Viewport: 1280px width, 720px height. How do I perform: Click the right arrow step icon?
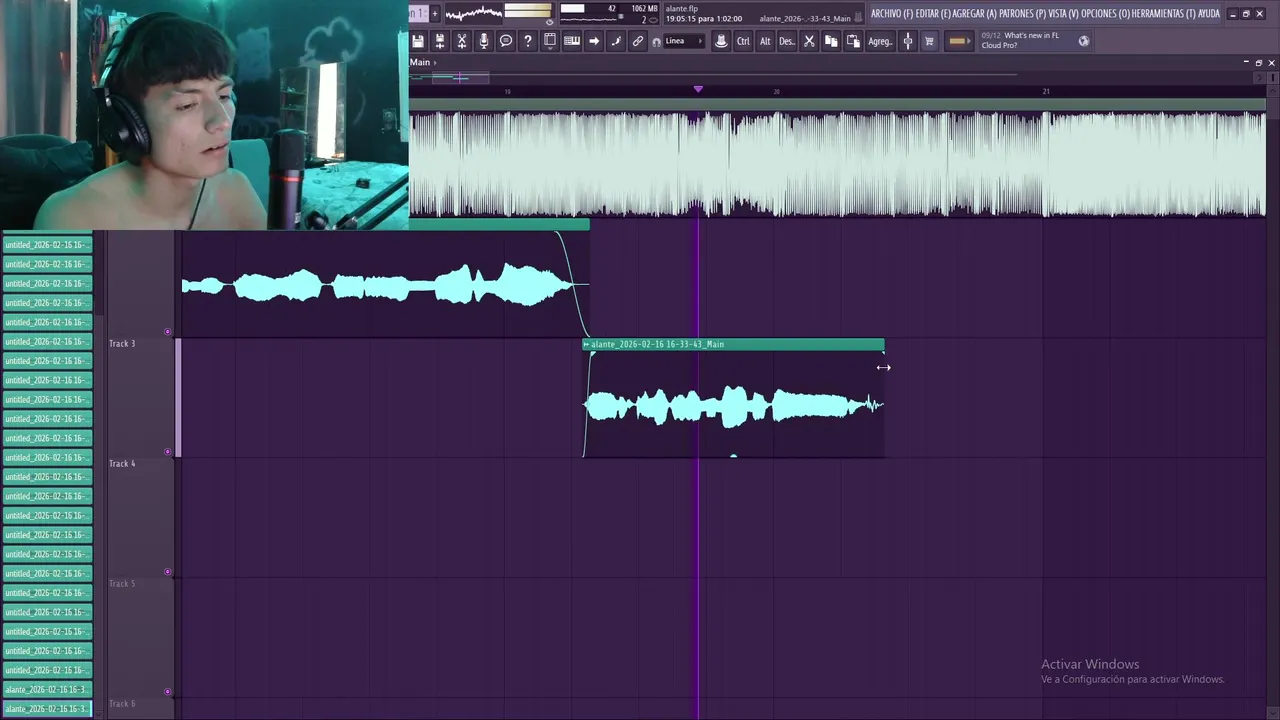[x=594, y=41]
